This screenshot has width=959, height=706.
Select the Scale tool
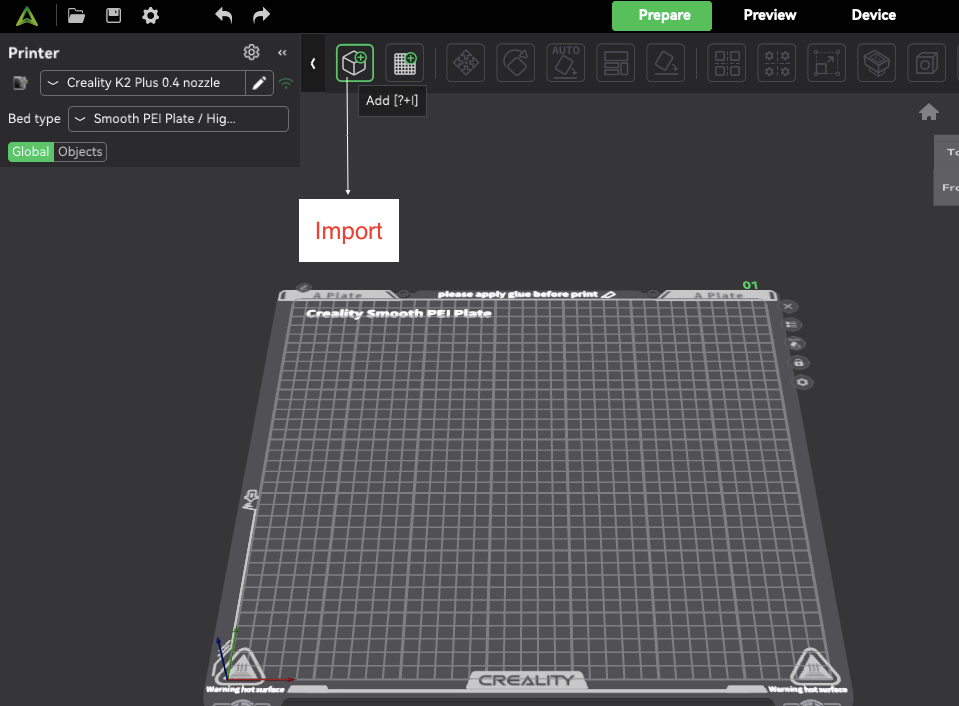pos(827,62)
